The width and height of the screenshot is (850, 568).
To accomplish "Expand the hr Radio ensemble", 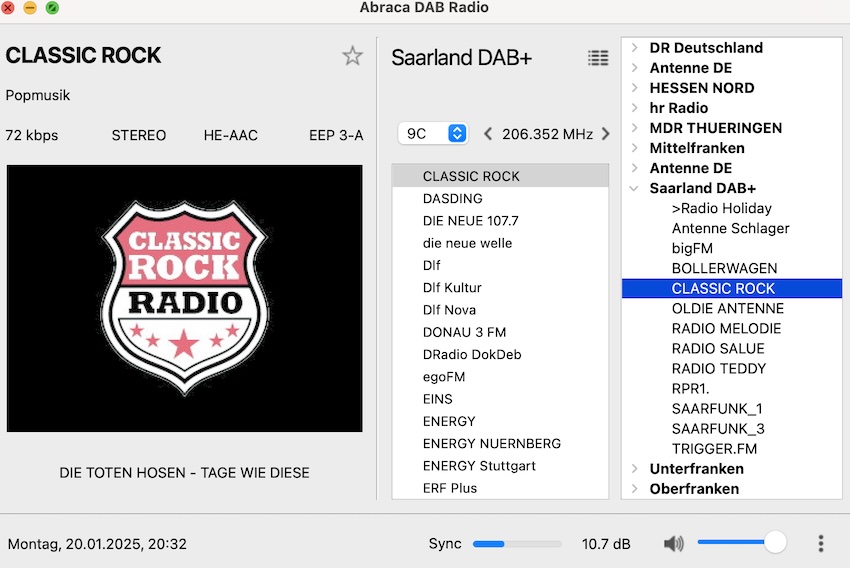I will (x=634, y=108).
